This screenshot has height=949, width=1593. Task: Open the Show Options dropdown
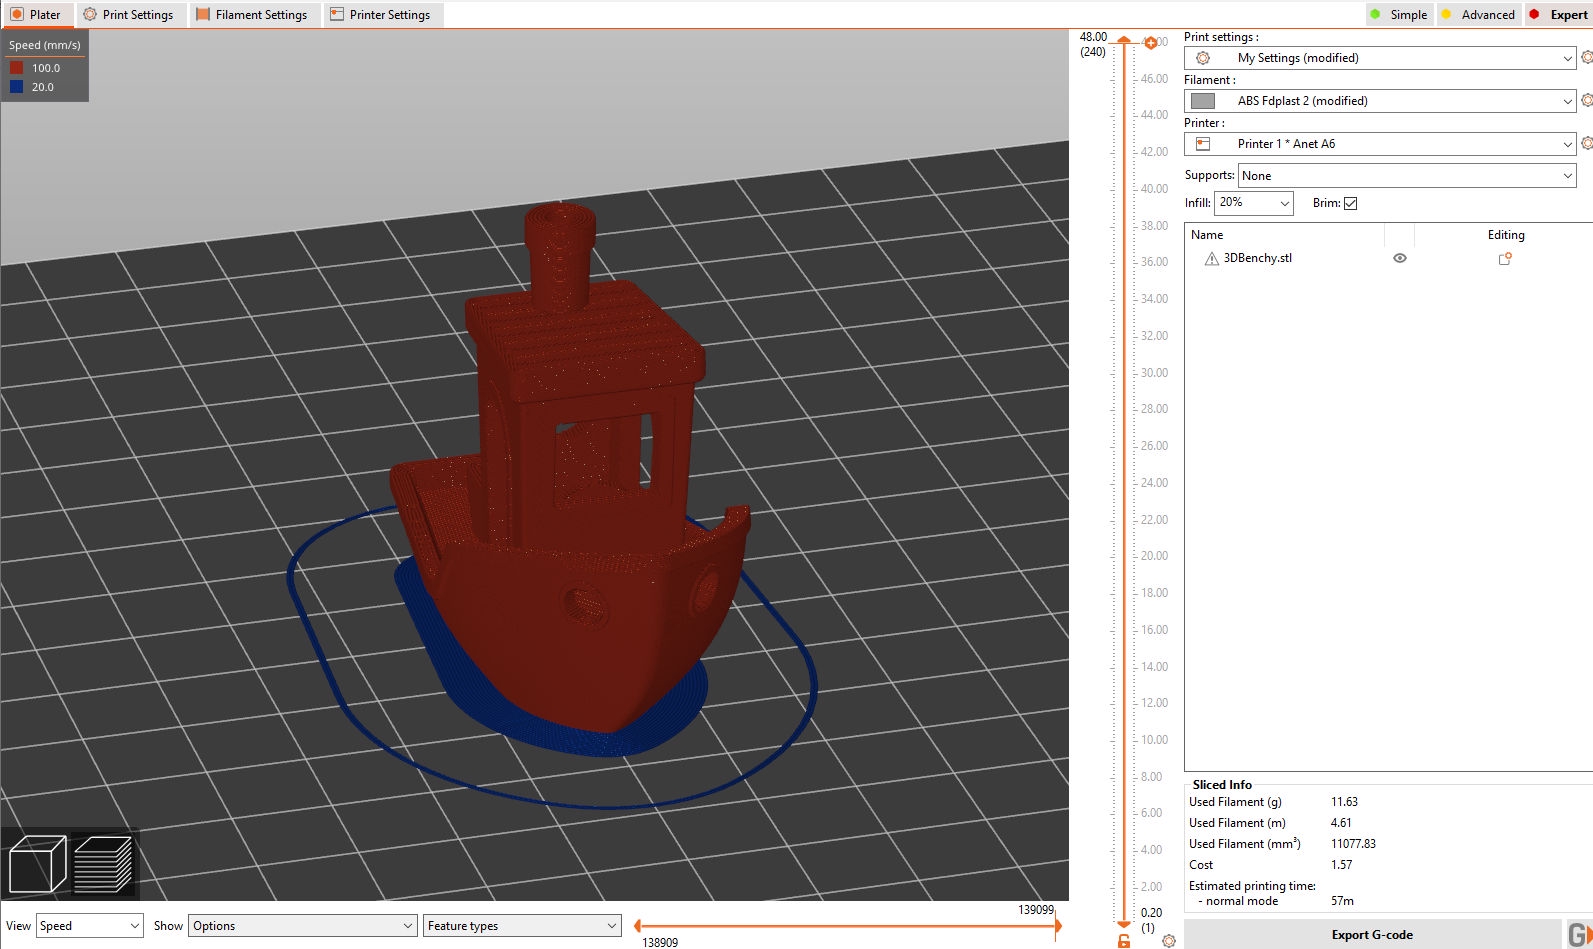tap(302, 926)
